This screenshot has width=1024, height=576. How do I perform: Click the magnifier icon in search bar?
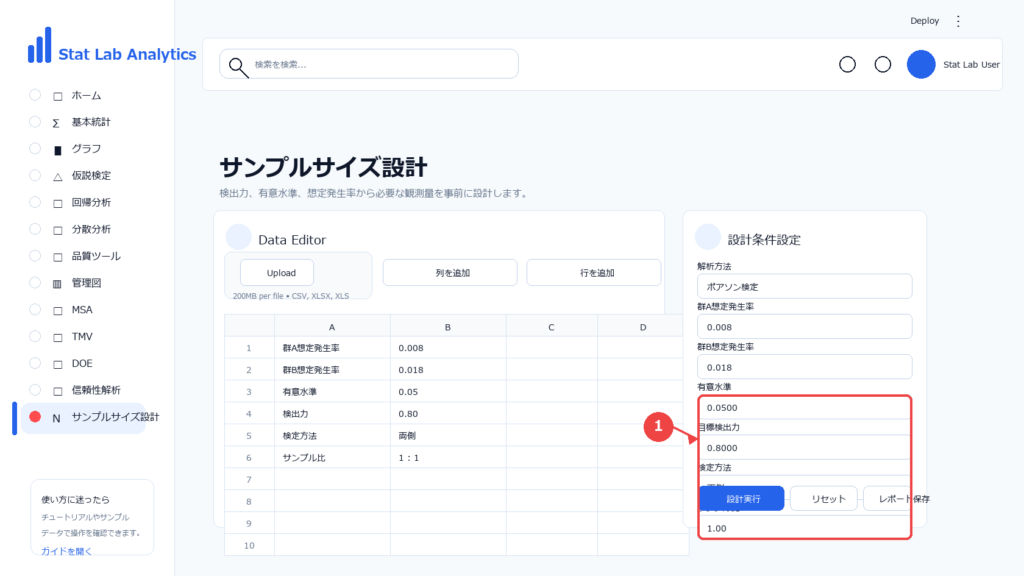[238, 67]
